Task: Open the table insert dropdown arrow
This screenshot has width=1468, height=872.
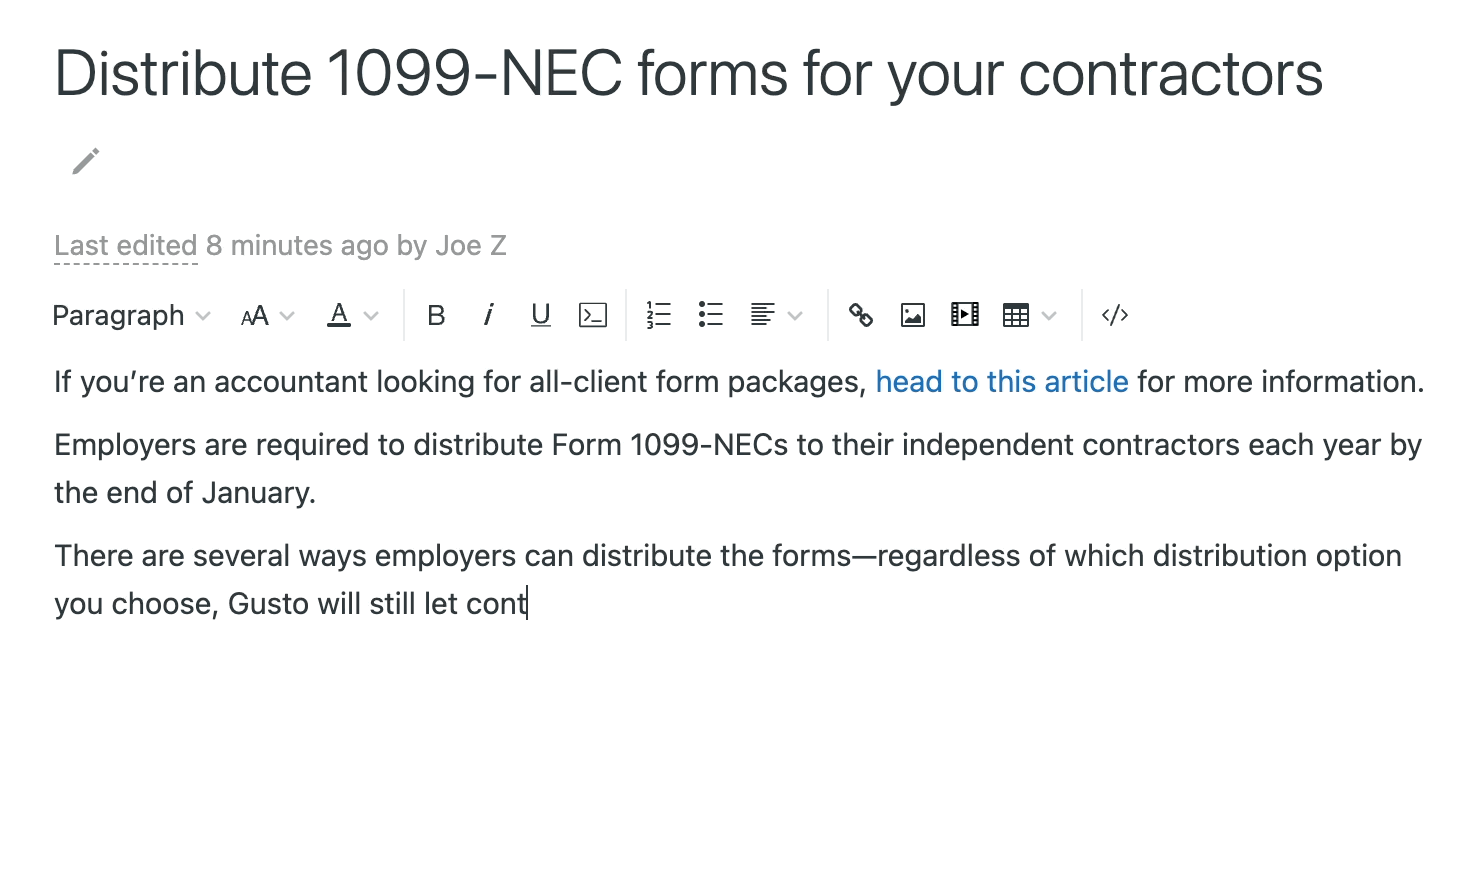Action: coord(1049,315)
